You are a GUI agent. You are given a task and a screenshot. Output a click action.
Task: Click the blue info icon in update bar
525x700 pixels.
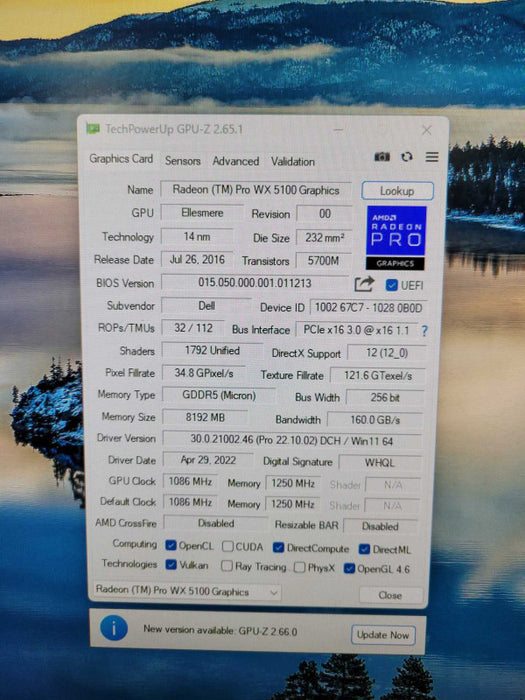pos(114,628)
